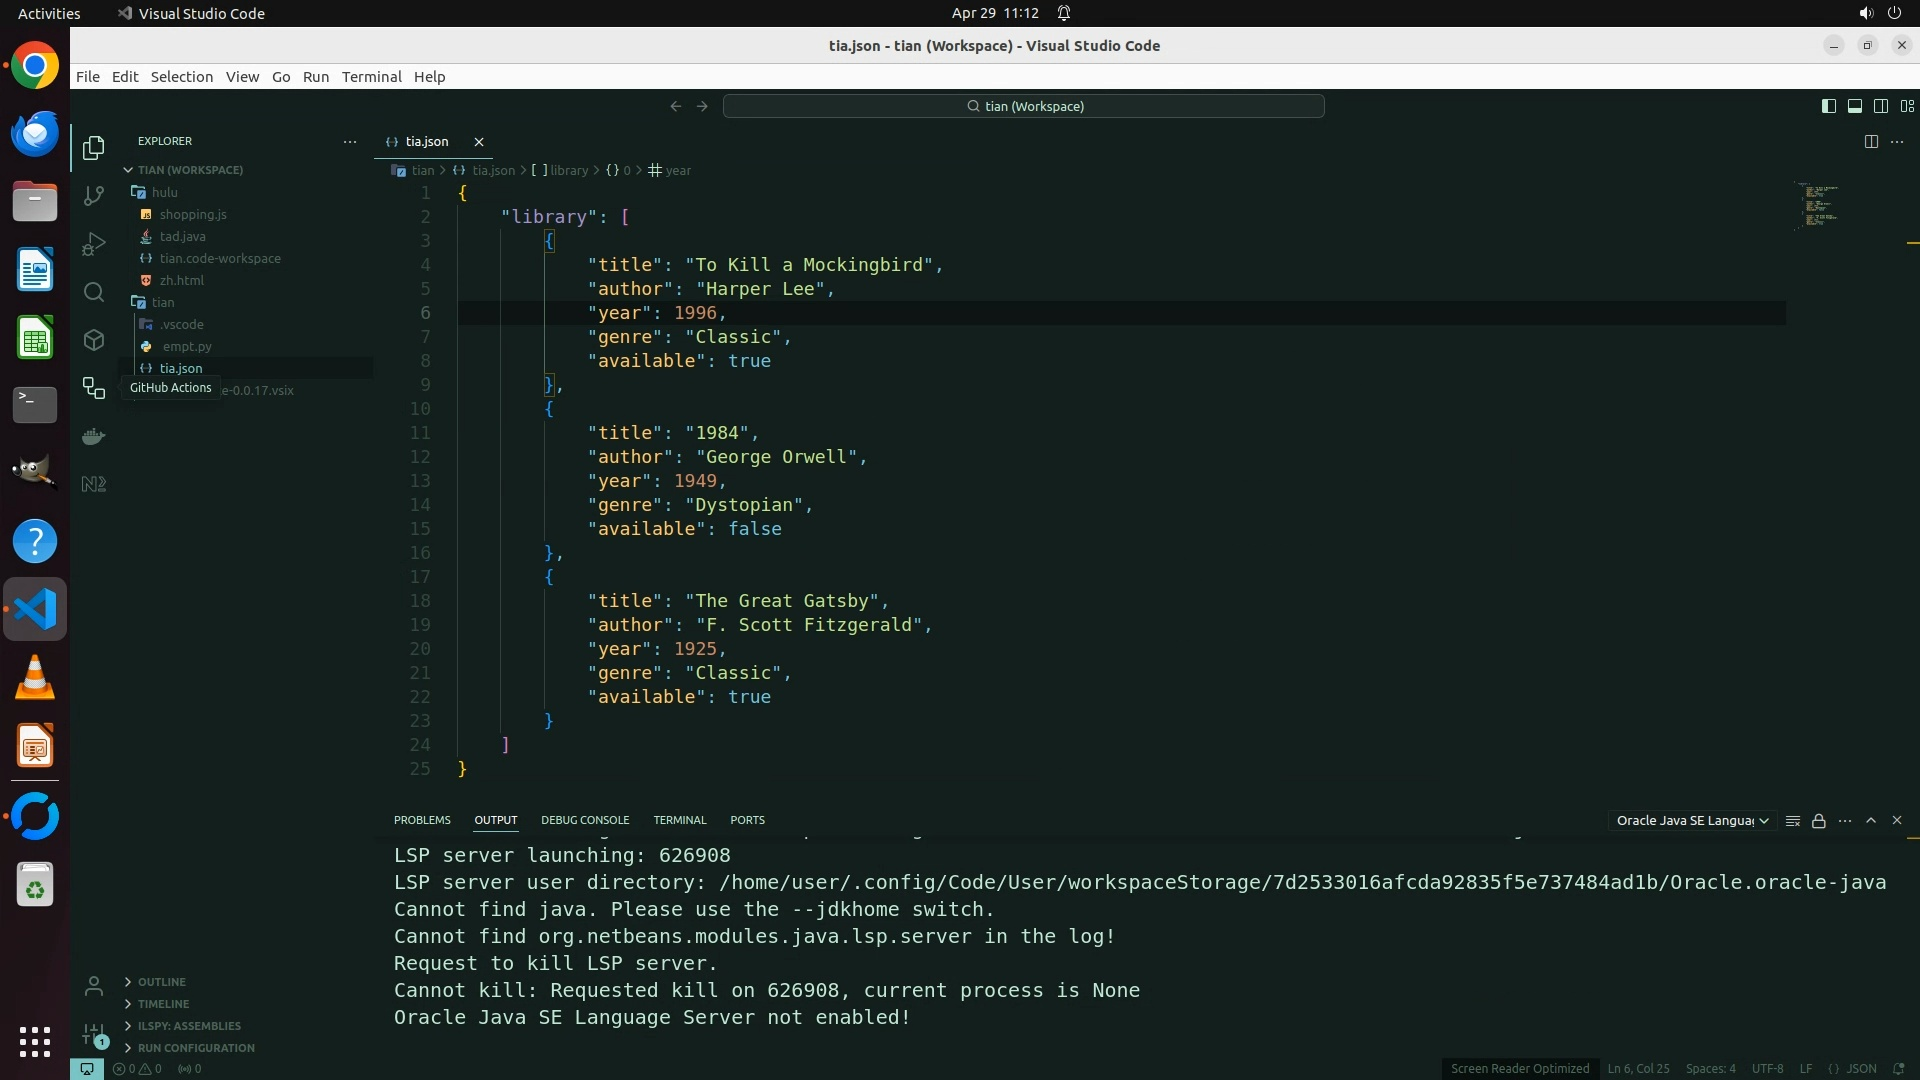This screenshot has width=1920, height=1080.
Task: Toggle the bottom panel visibility
Action: tap(1855, 106)
